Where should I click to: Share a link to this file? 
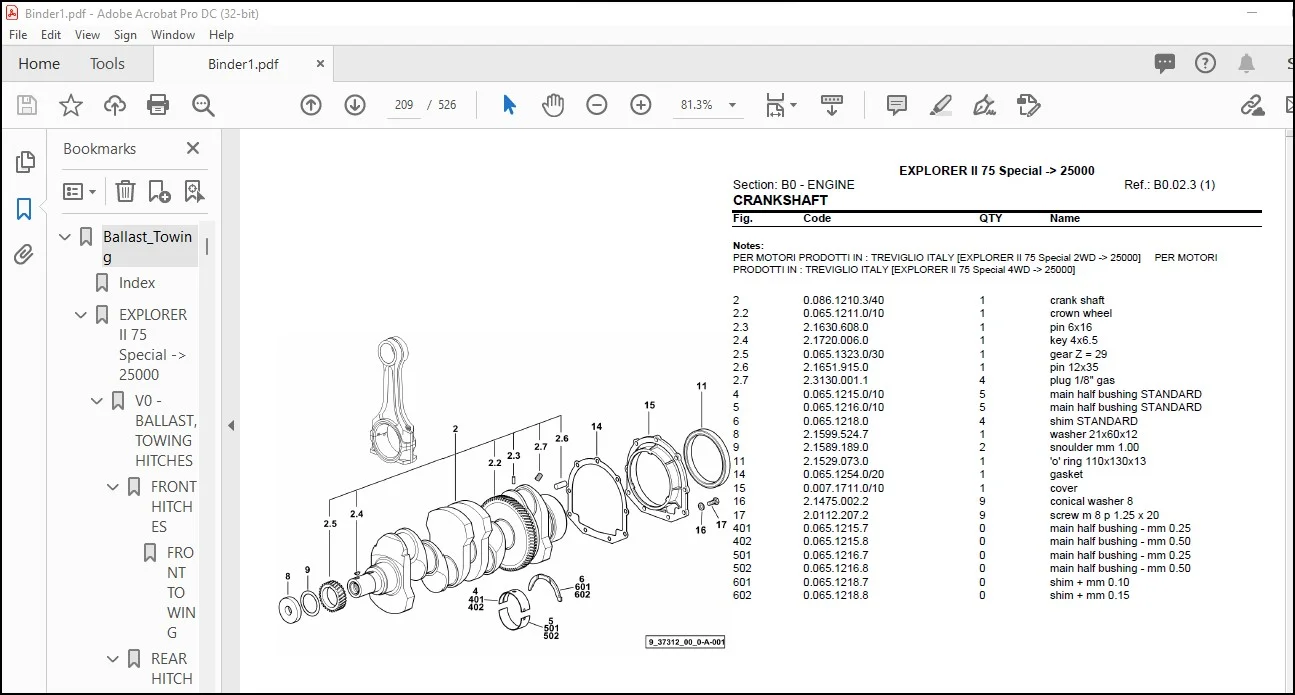click(x=1252, y=105)
